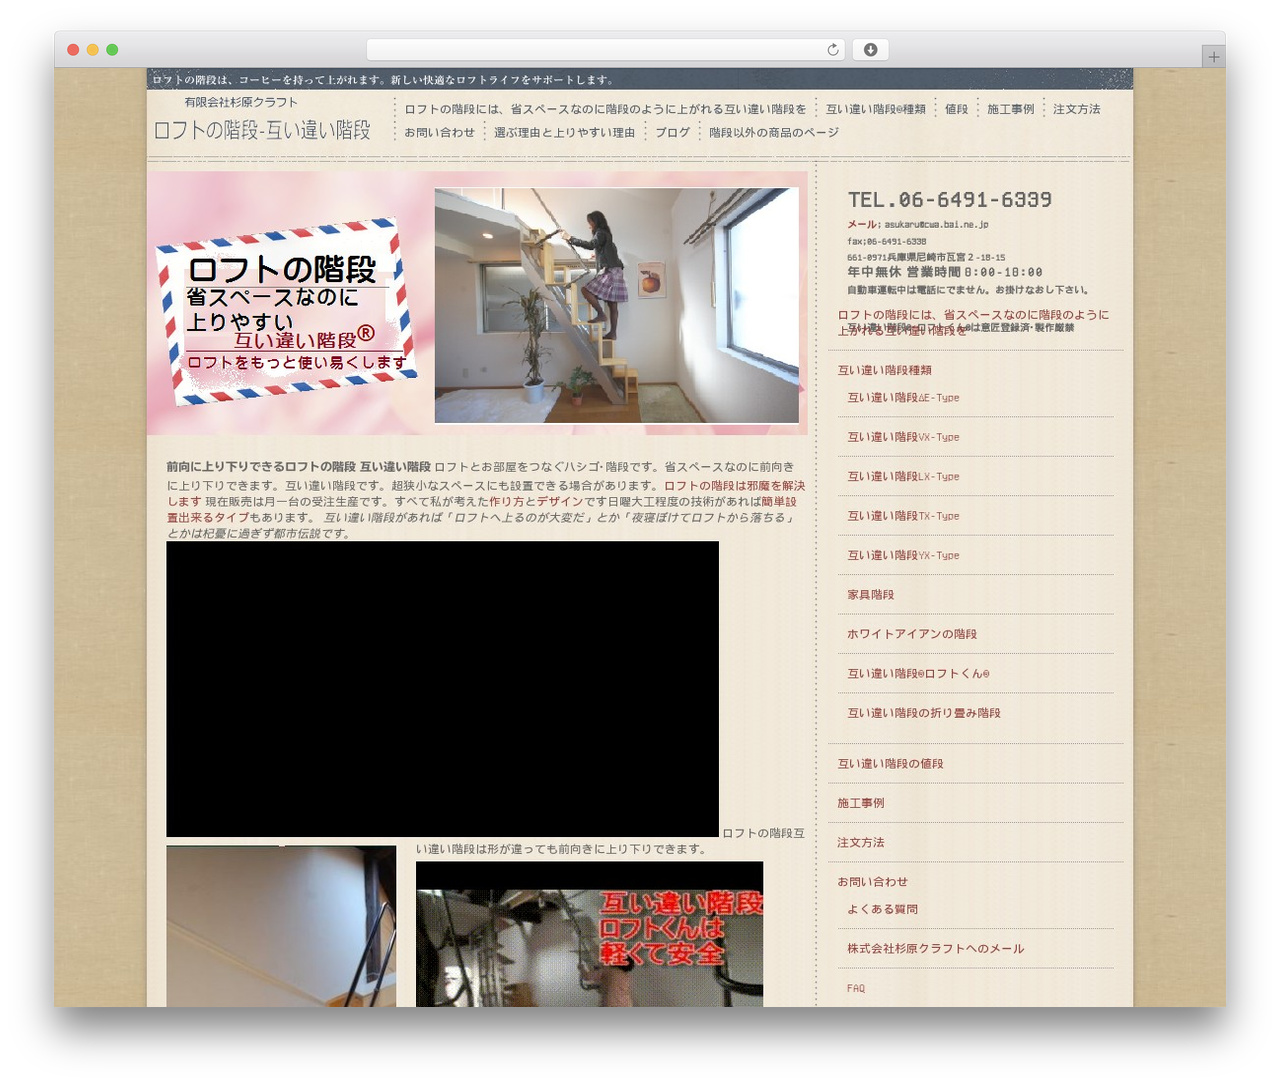
Task: Open sidebar link お問い合わせ
Action: (x=873, y=882)
